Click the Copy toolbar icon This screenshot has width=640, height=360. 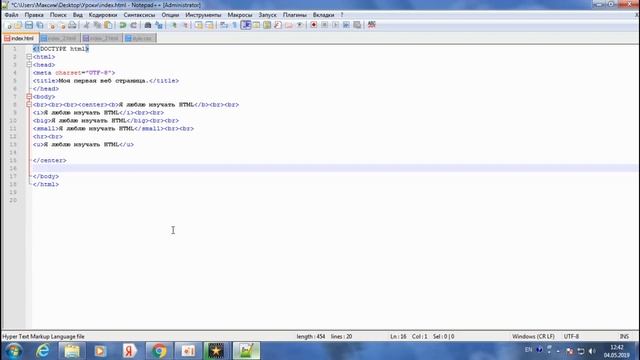97,25
